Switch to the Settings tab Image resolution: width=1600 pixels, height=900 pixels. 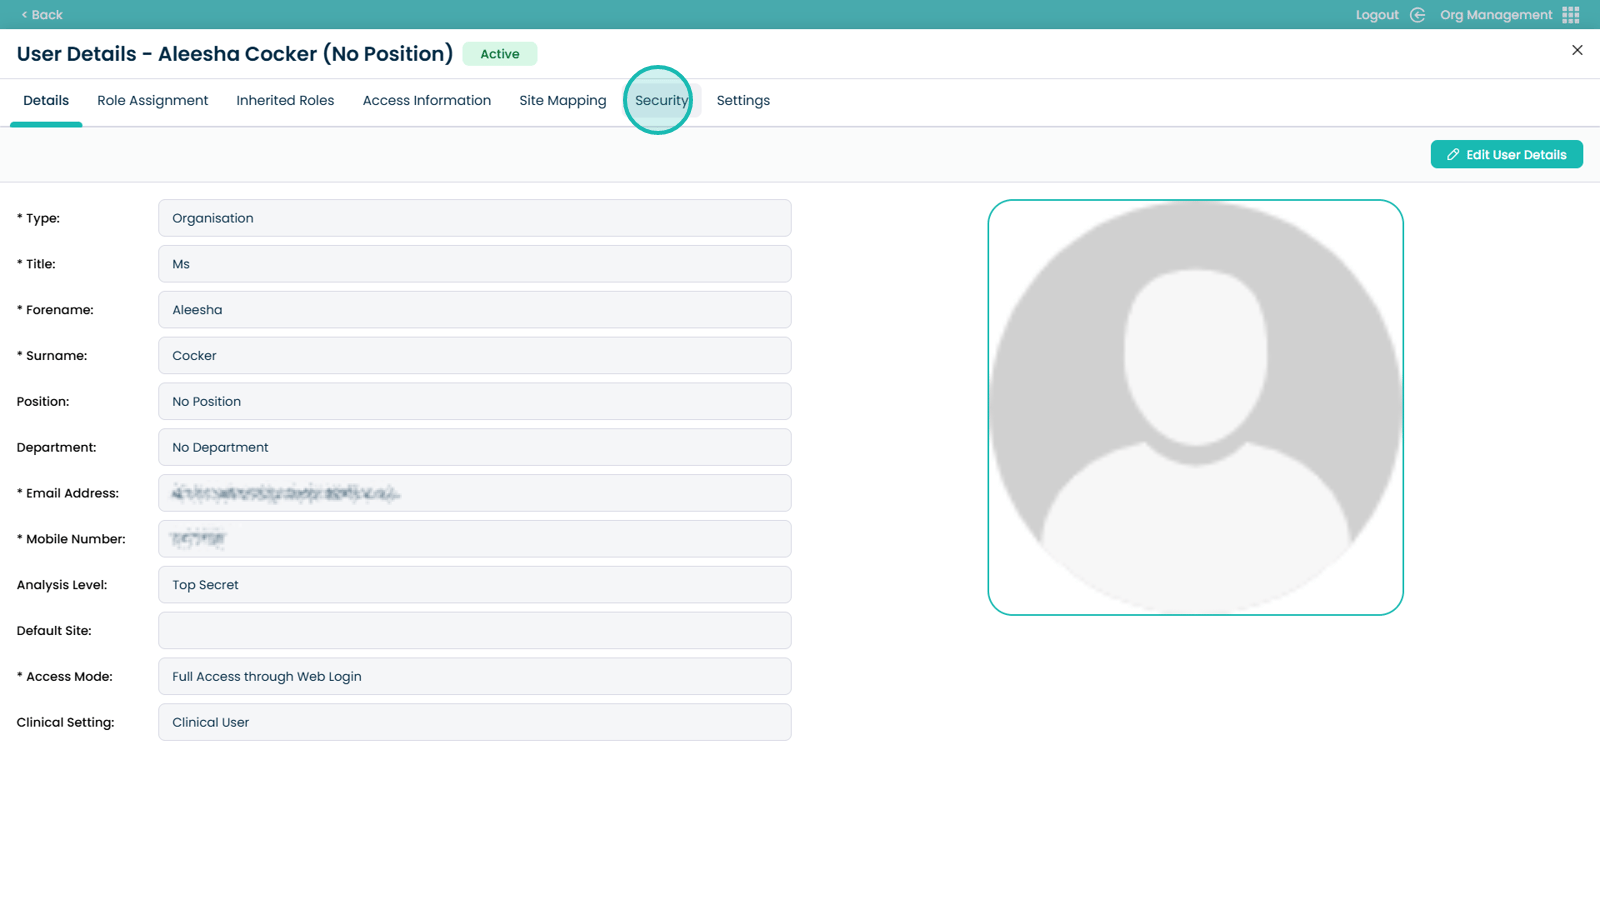(x=743, y=101)
